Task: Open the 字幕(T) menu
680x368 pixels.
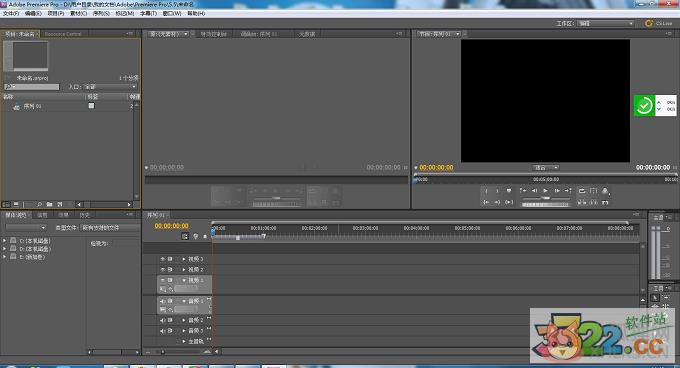Action: pos(148,13)
